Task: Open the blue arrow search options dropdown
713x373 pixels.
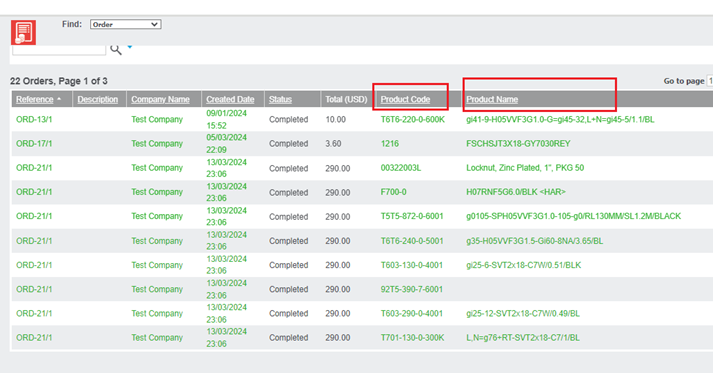Action: point(130,46)
